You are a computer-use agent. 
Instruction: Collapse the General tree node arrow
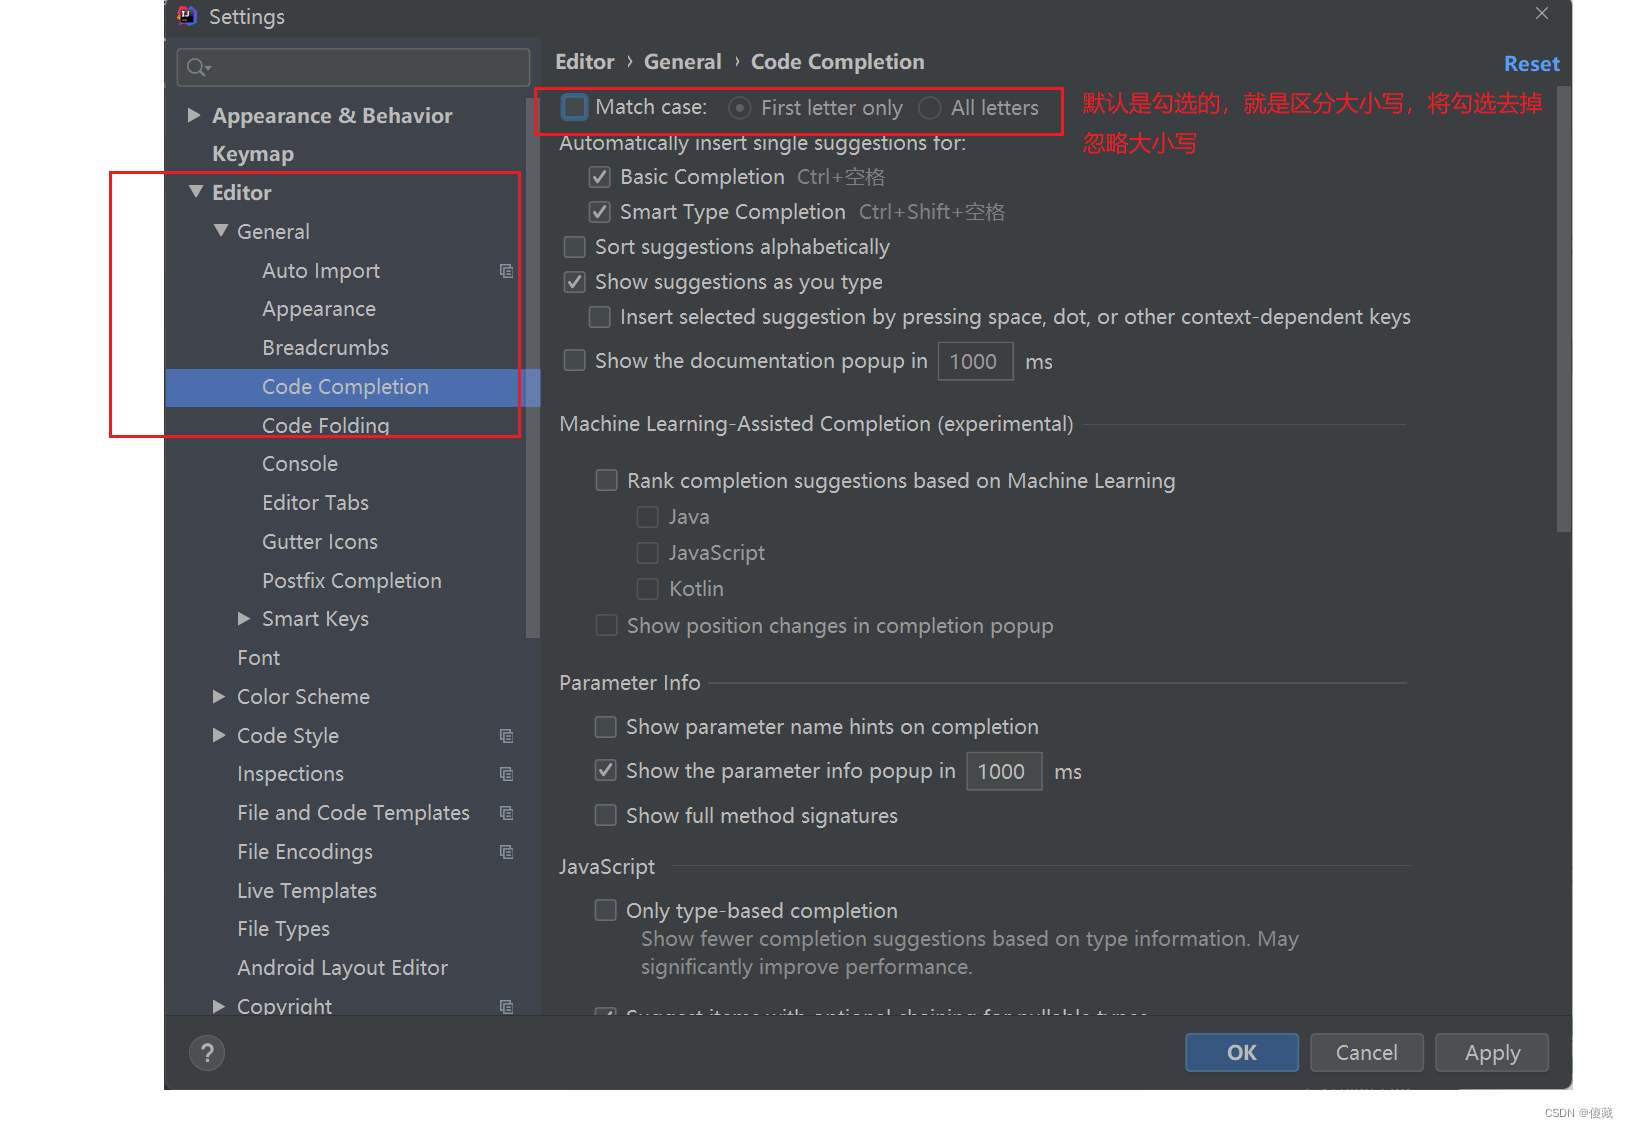click(x=221, y=230)
